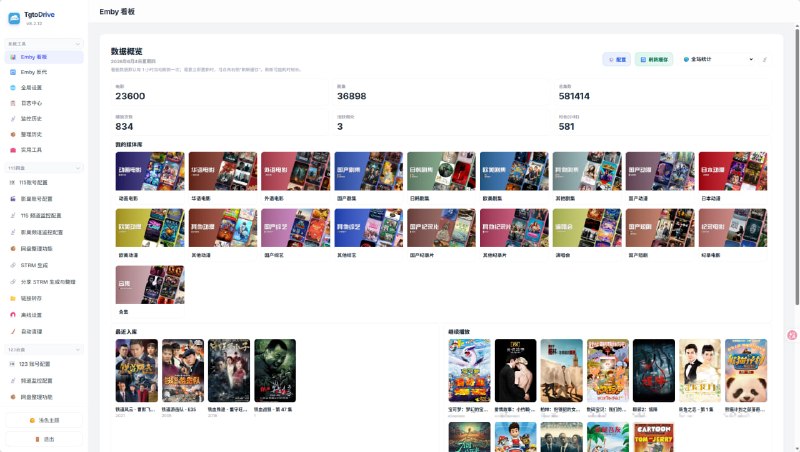The width and height of the screenshot is (800, 452).
Task: Click the pink floating icon at the right edge
Action: coord(792,335)
